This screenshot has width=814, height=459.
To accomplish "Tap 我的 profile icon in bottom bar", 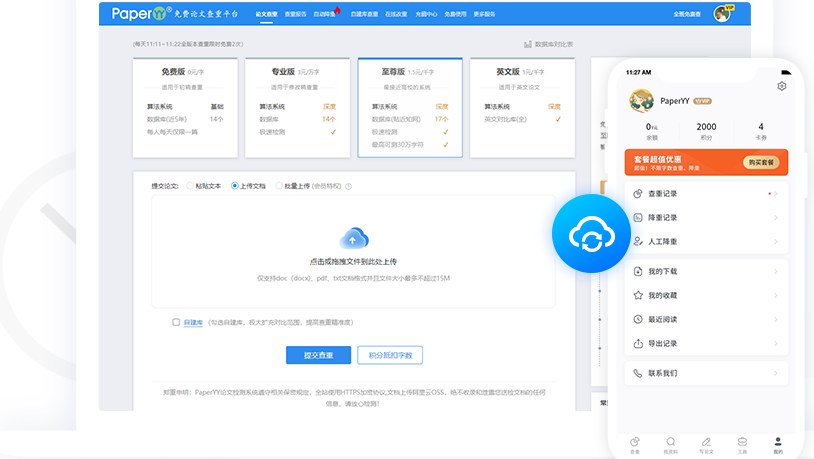I will 778,442.
